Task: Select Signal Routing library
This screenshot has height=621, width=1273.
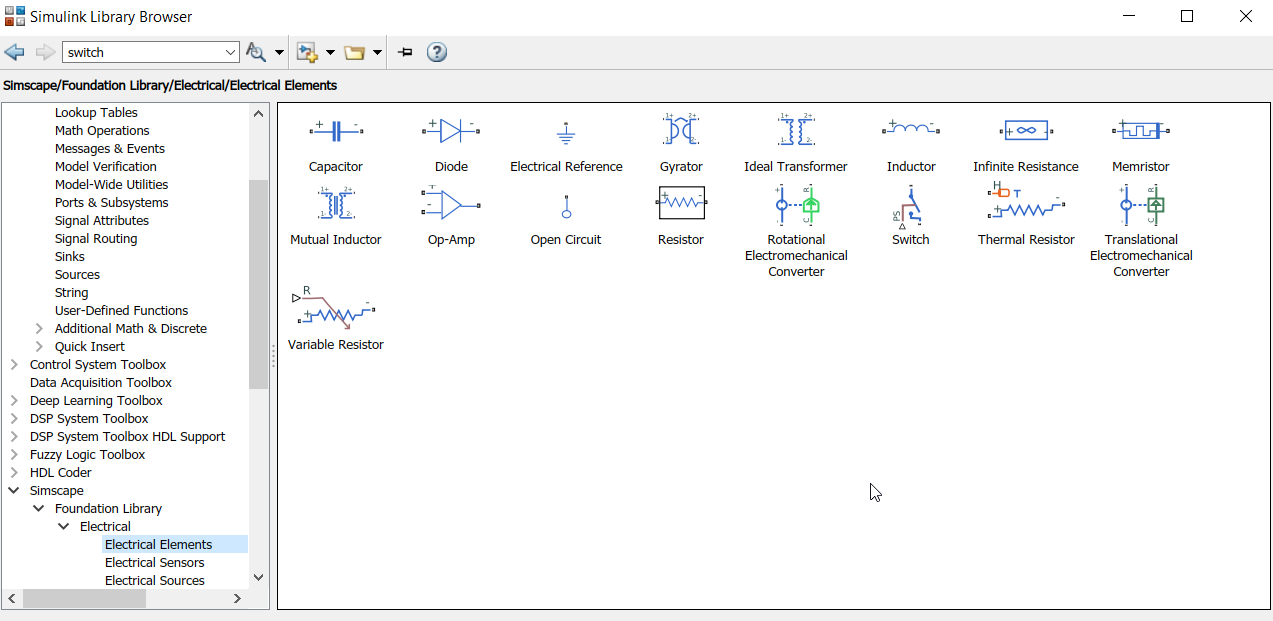Action: click(96, 238)
